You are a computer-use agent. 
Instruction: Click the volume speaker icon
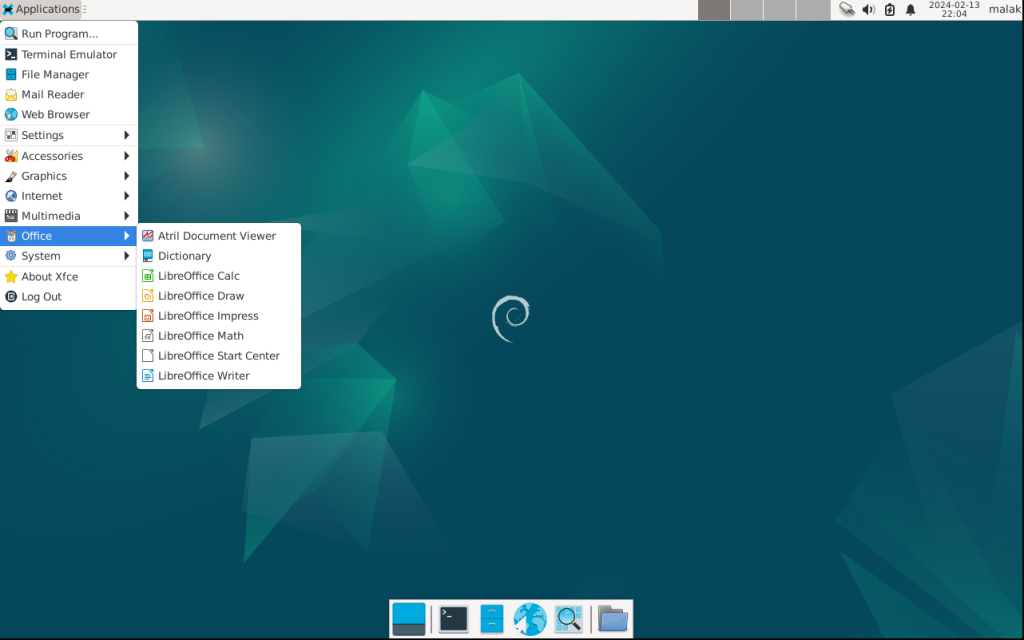[868, 10]
